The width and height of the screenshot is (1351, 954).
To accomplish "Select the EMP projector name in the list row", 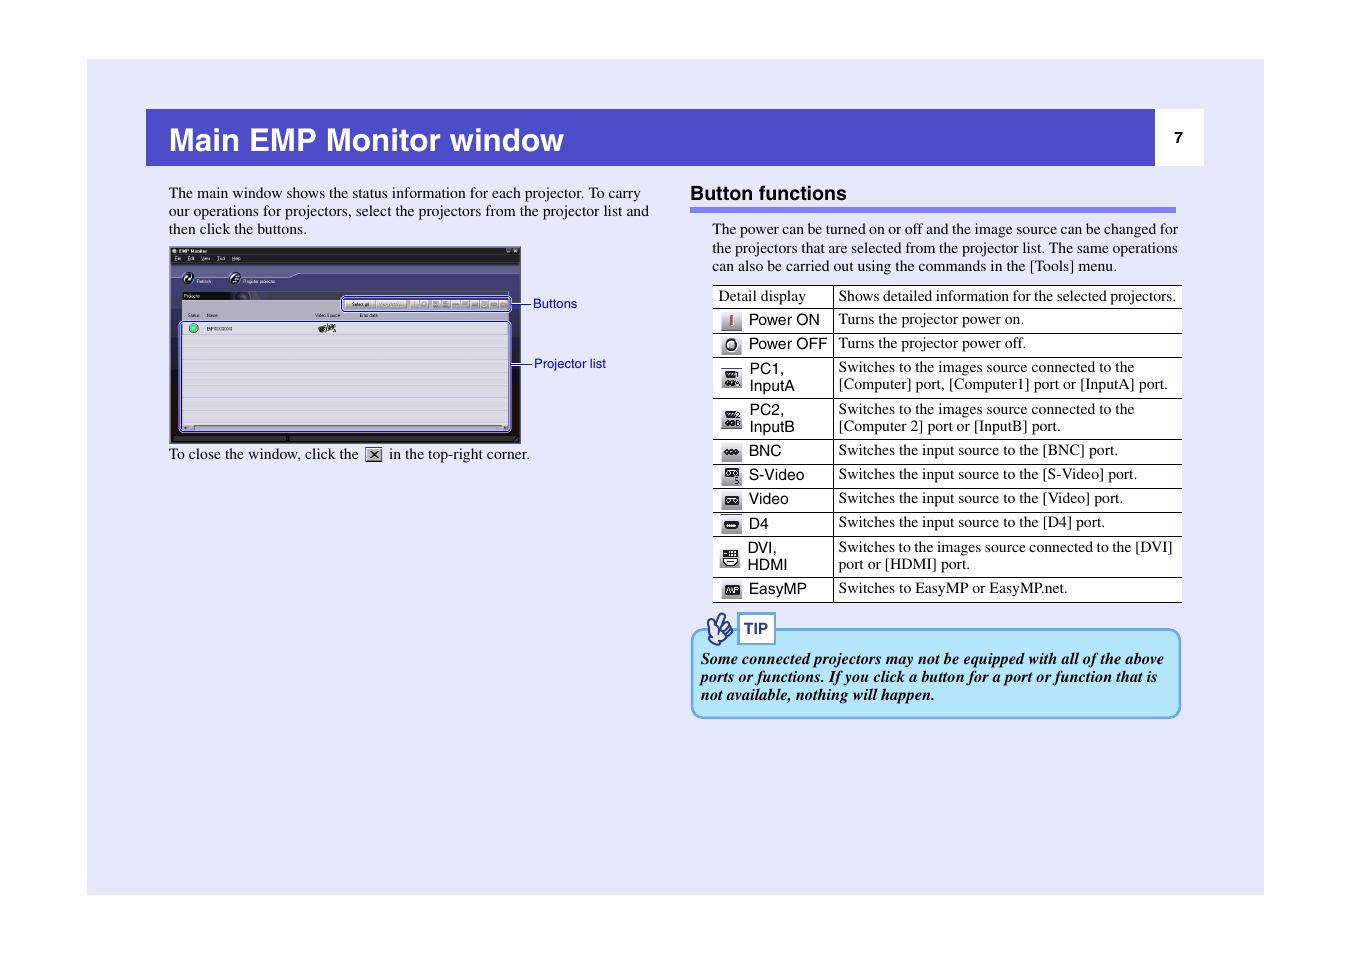I will (219, 329).
